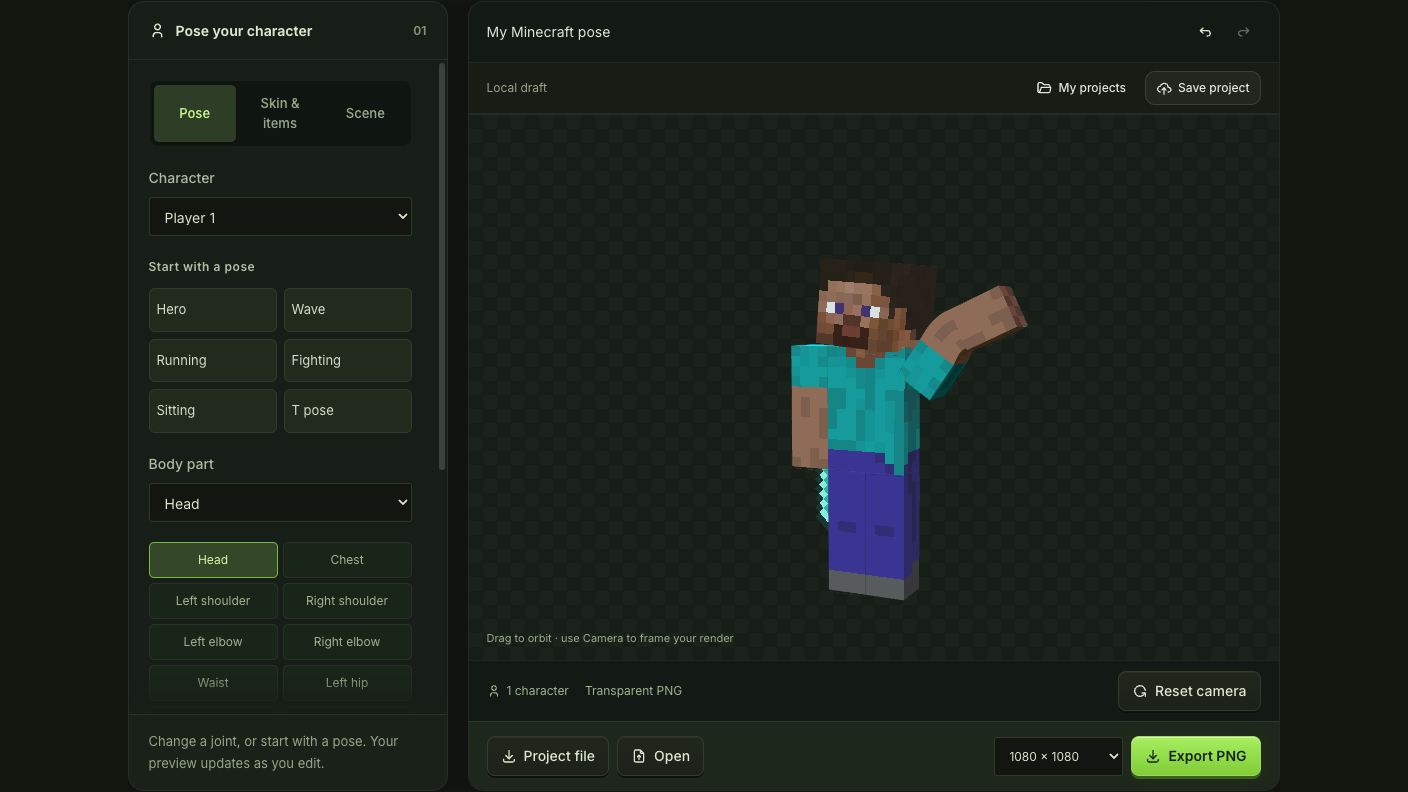
Task: Apply the Sitting pose preset
Action: [x=213, y=411]
